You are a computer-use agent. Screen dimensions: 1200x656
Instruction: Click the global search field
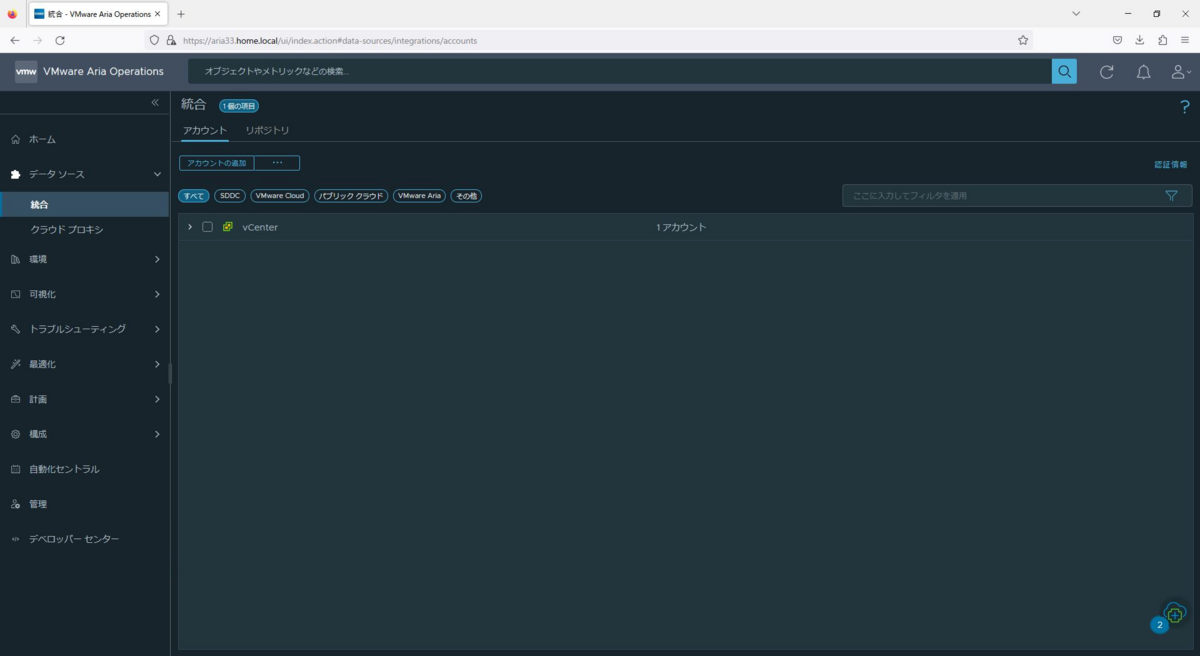(620, 71)
